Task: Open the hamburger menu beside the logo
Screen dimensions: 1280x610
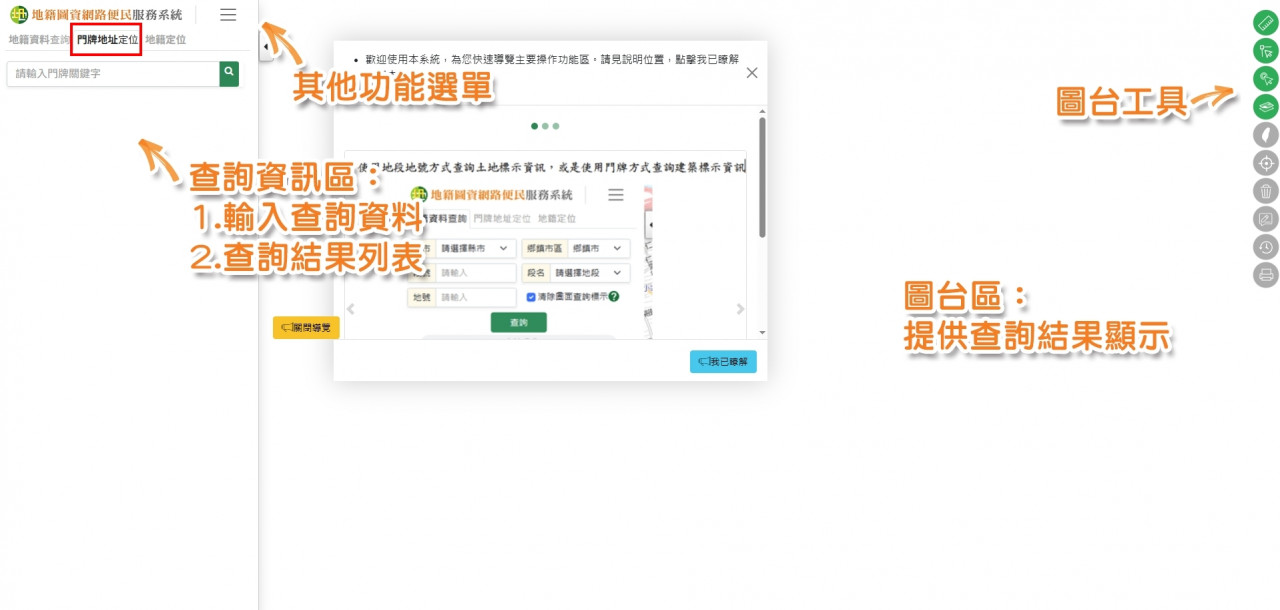Action: [x=228, y=15]
